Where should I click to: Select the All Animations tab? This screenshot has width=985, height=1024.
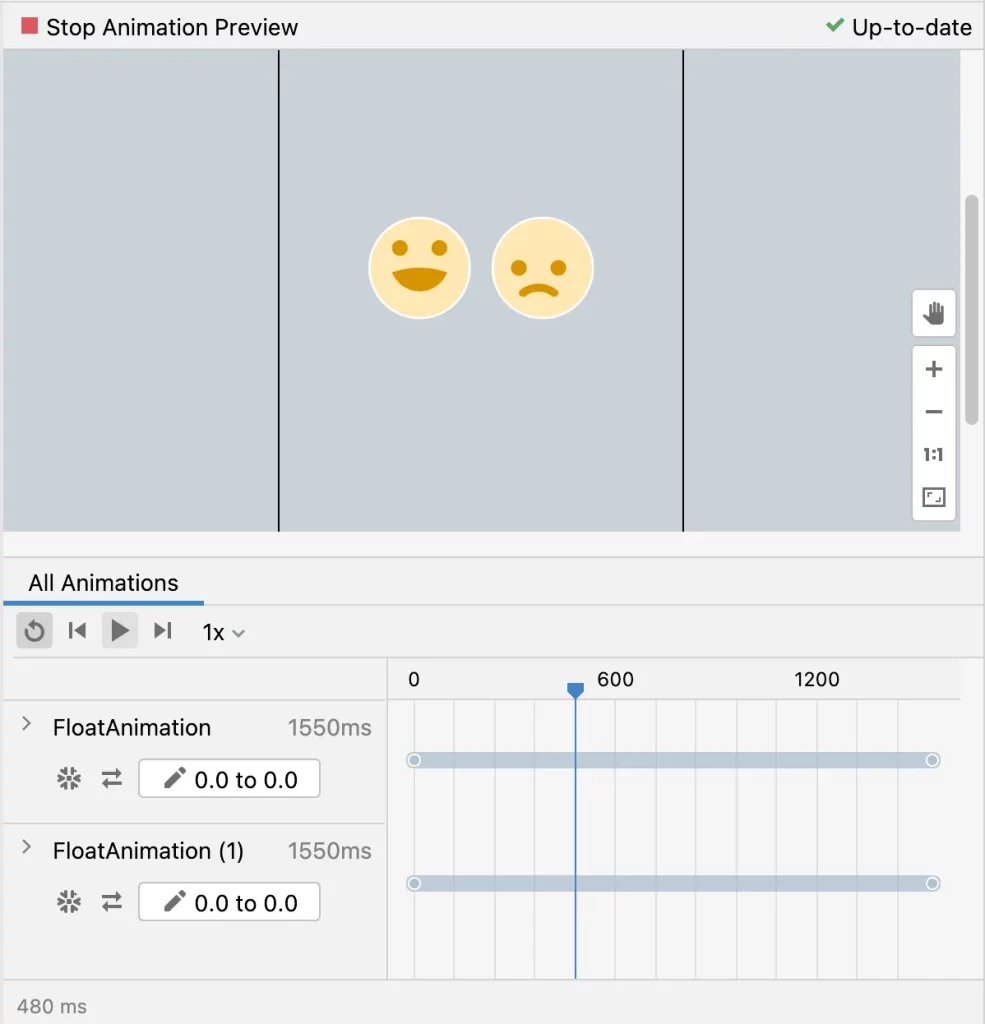pos(103,583)
